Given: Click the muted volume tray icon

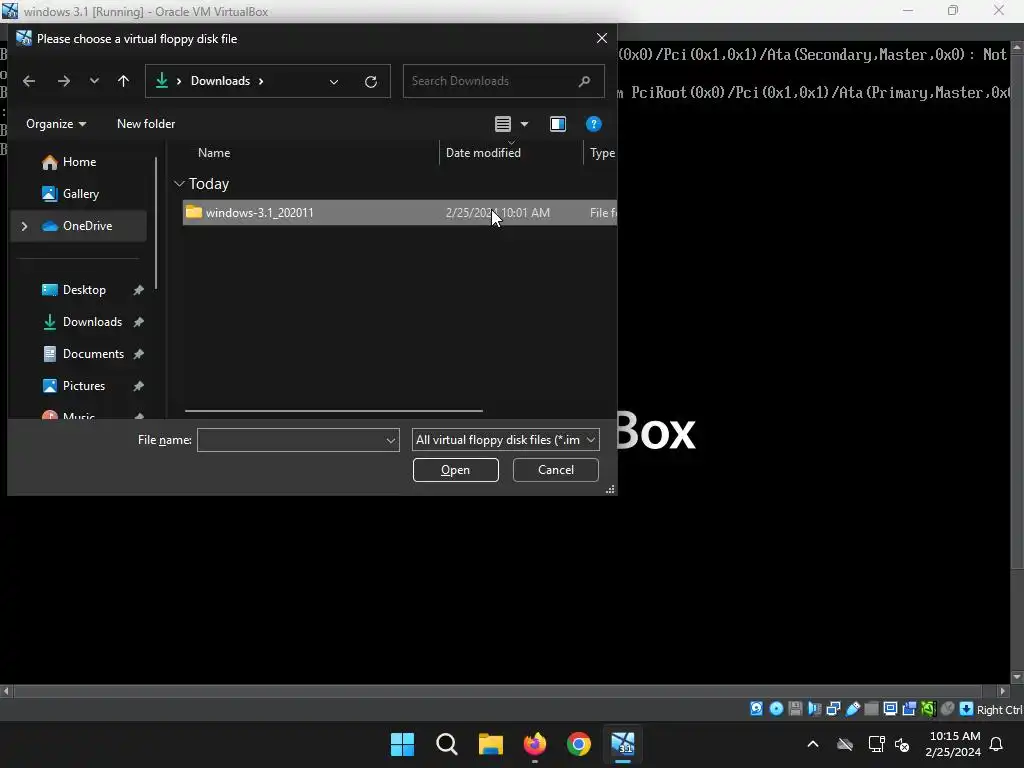Looking at the screenshot, I should pyautogui.click(x=902, y=744).
